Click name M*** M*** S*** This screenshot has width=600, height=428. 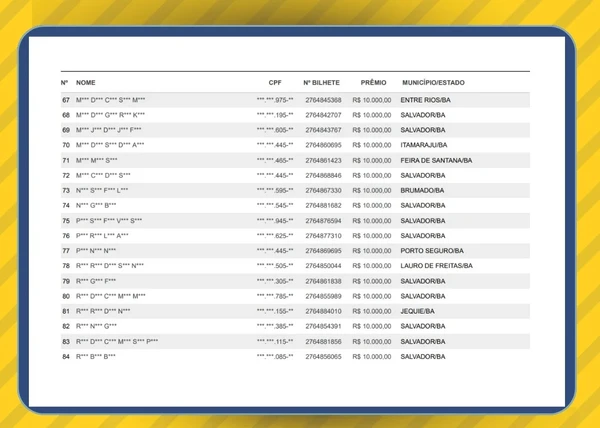point(97,161)
